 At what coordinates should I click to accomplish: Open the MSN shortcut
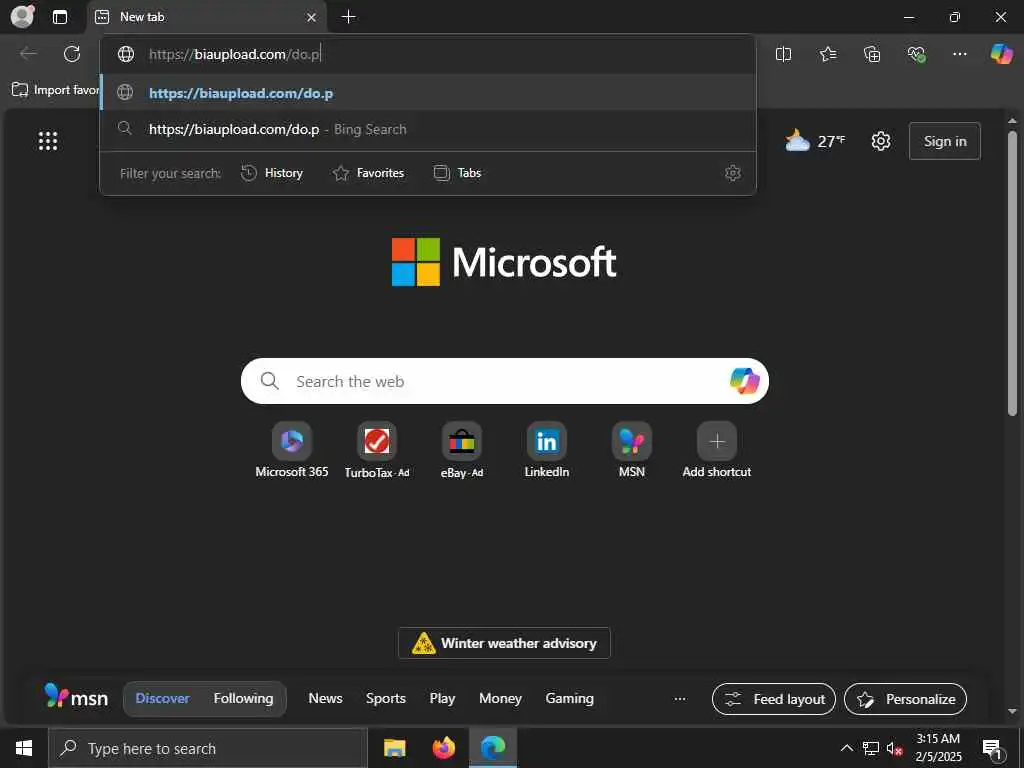coord(632,451)
